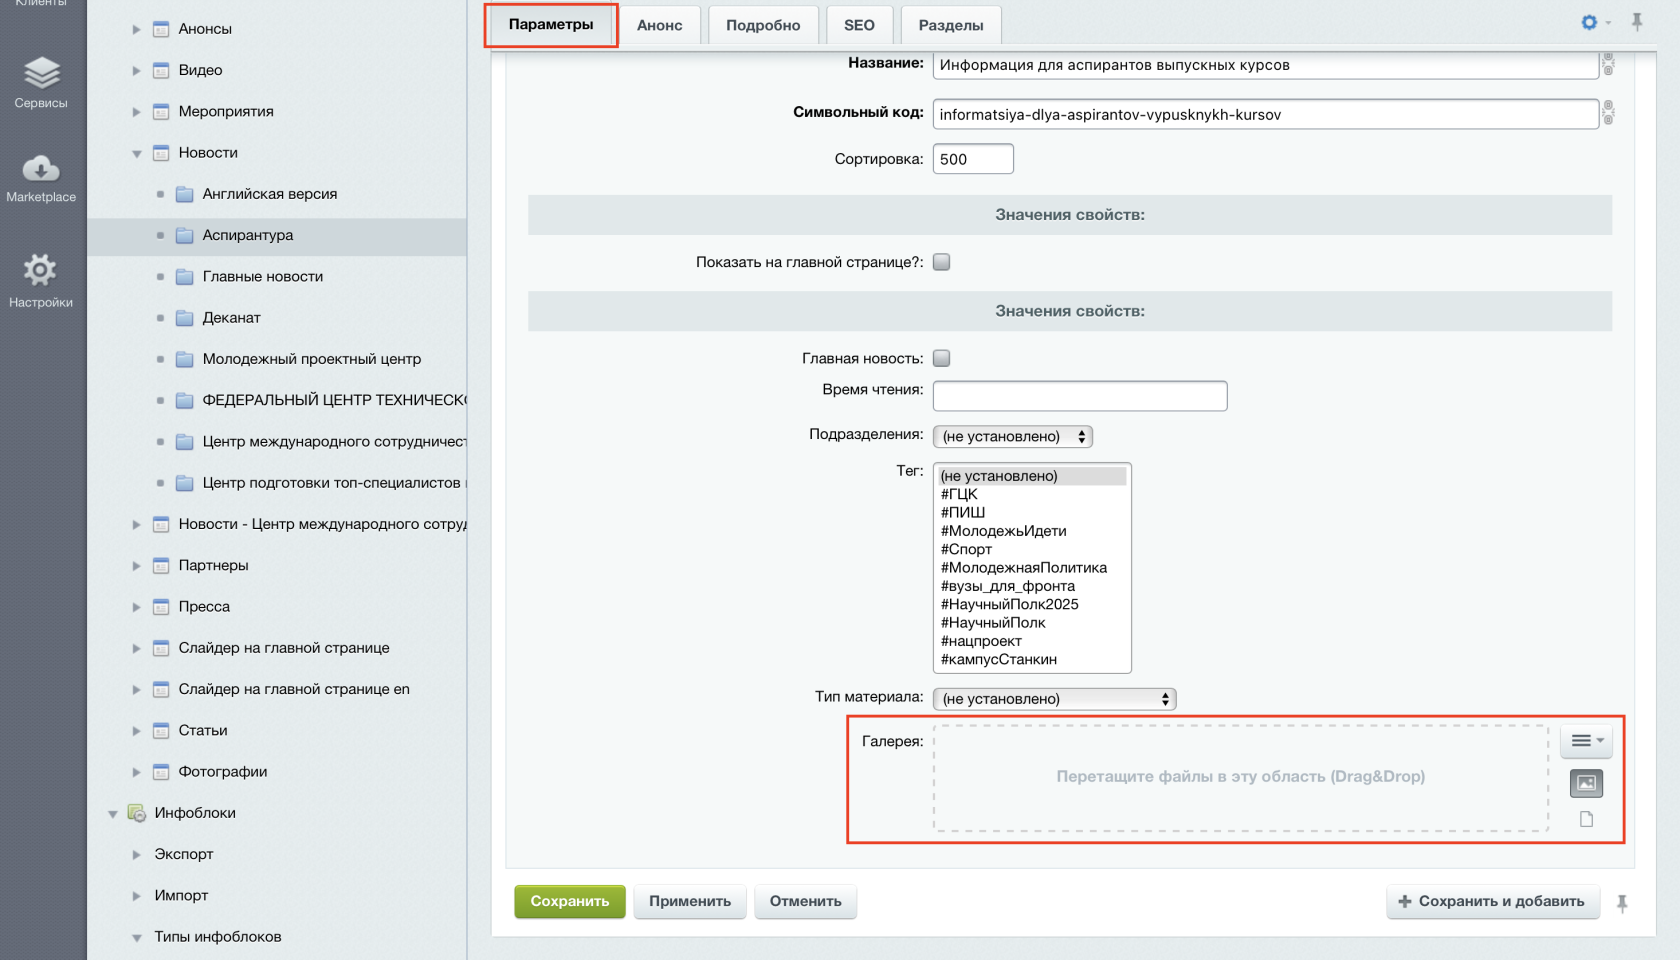The width and height of the screenshot is (1680, 960).
Task: Toggle Показать на главной странице checkbox
Action: (x=942, y=262)
